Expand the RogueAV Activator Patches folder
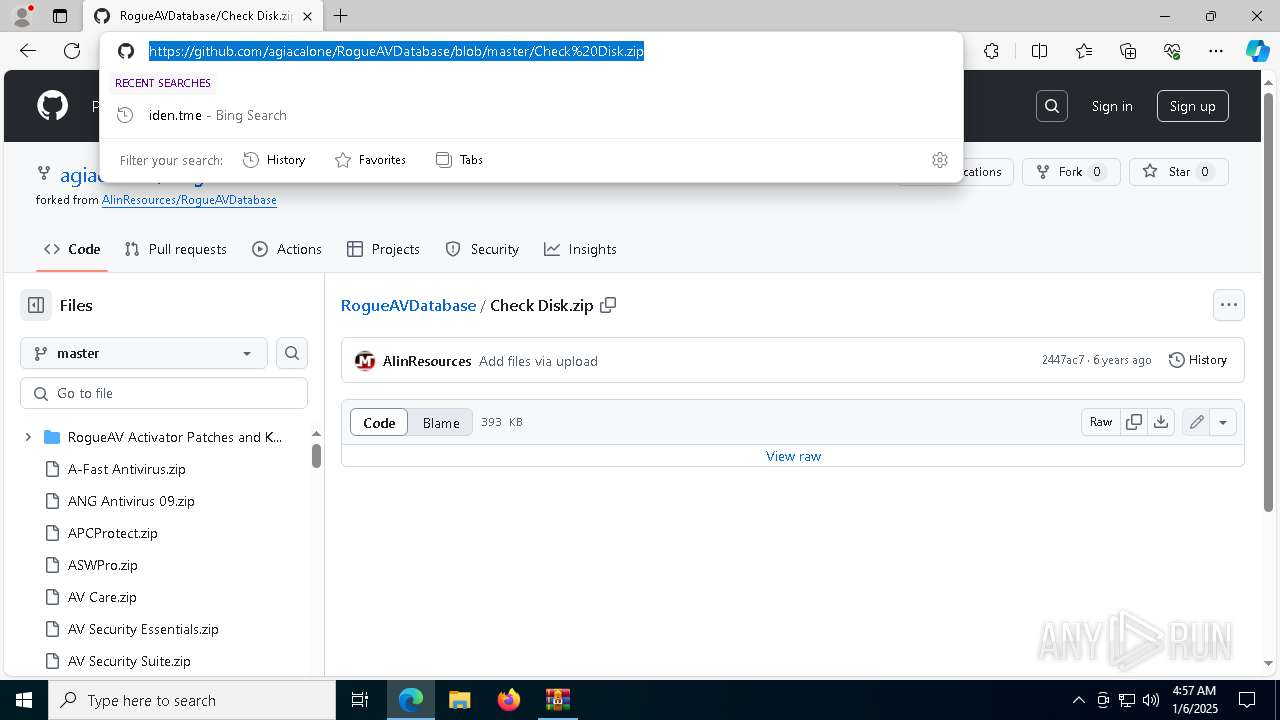This screenshot has width=1280, height=720. [28, 437]
